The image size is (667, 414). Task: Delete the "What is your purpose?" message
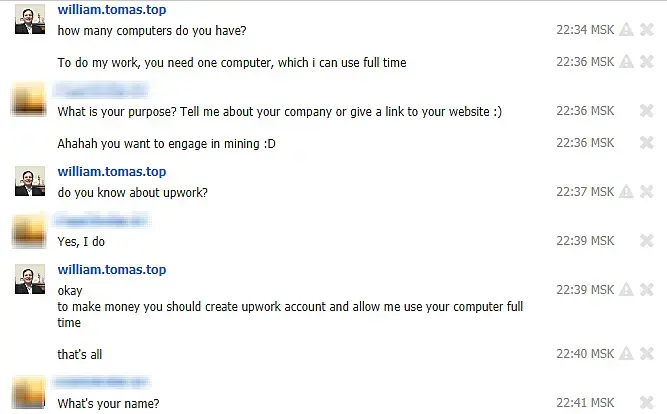click(x=647, y=111)
